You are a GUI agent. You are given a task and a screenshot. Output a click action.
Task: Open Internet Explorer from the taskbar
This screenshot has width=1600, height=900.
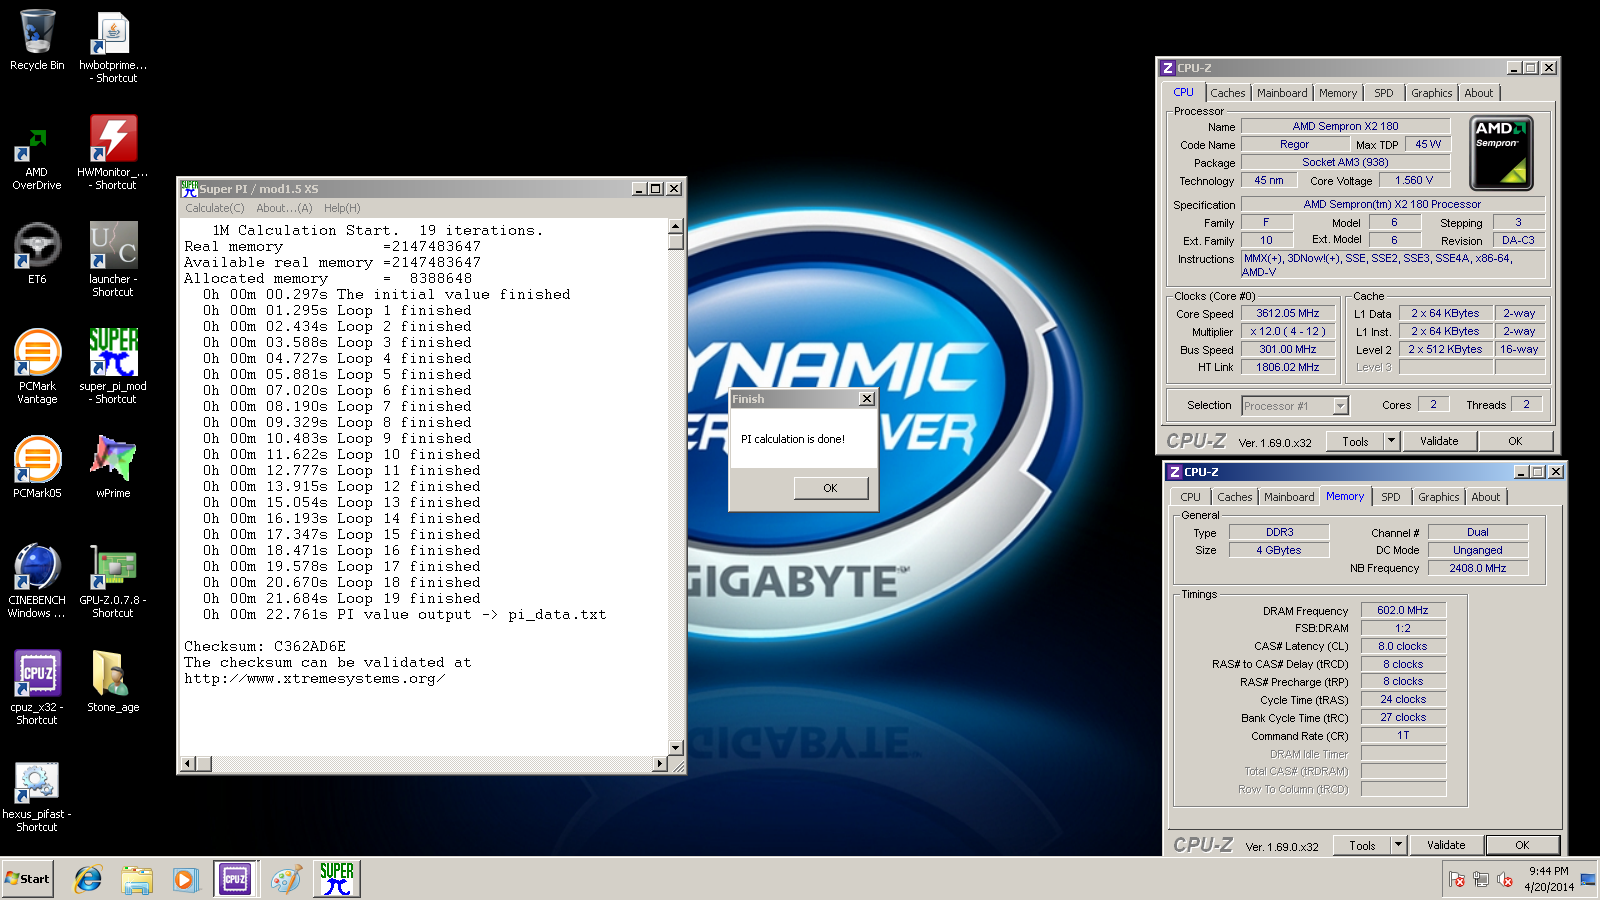(88, 879)
